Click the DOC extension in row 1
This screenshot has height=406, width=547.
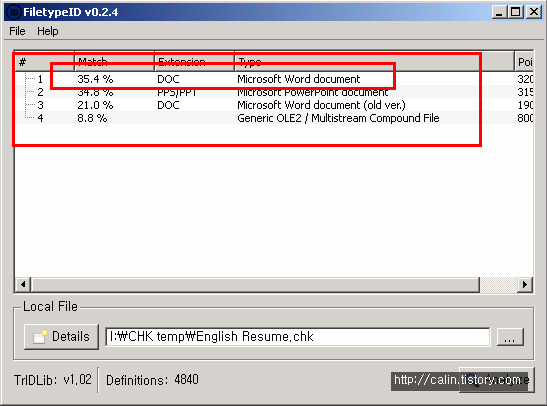[168, 79]
